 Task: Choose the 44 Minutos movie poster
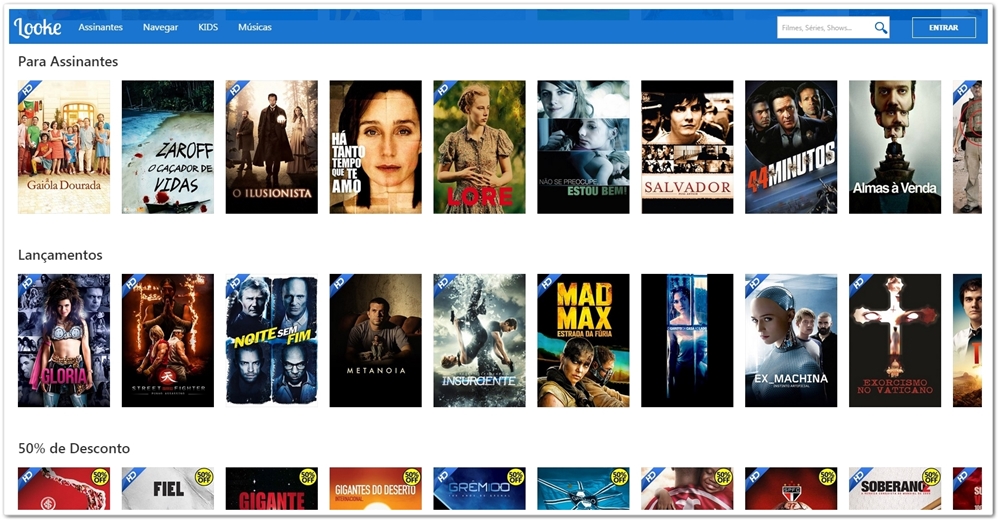click(791, 147)
